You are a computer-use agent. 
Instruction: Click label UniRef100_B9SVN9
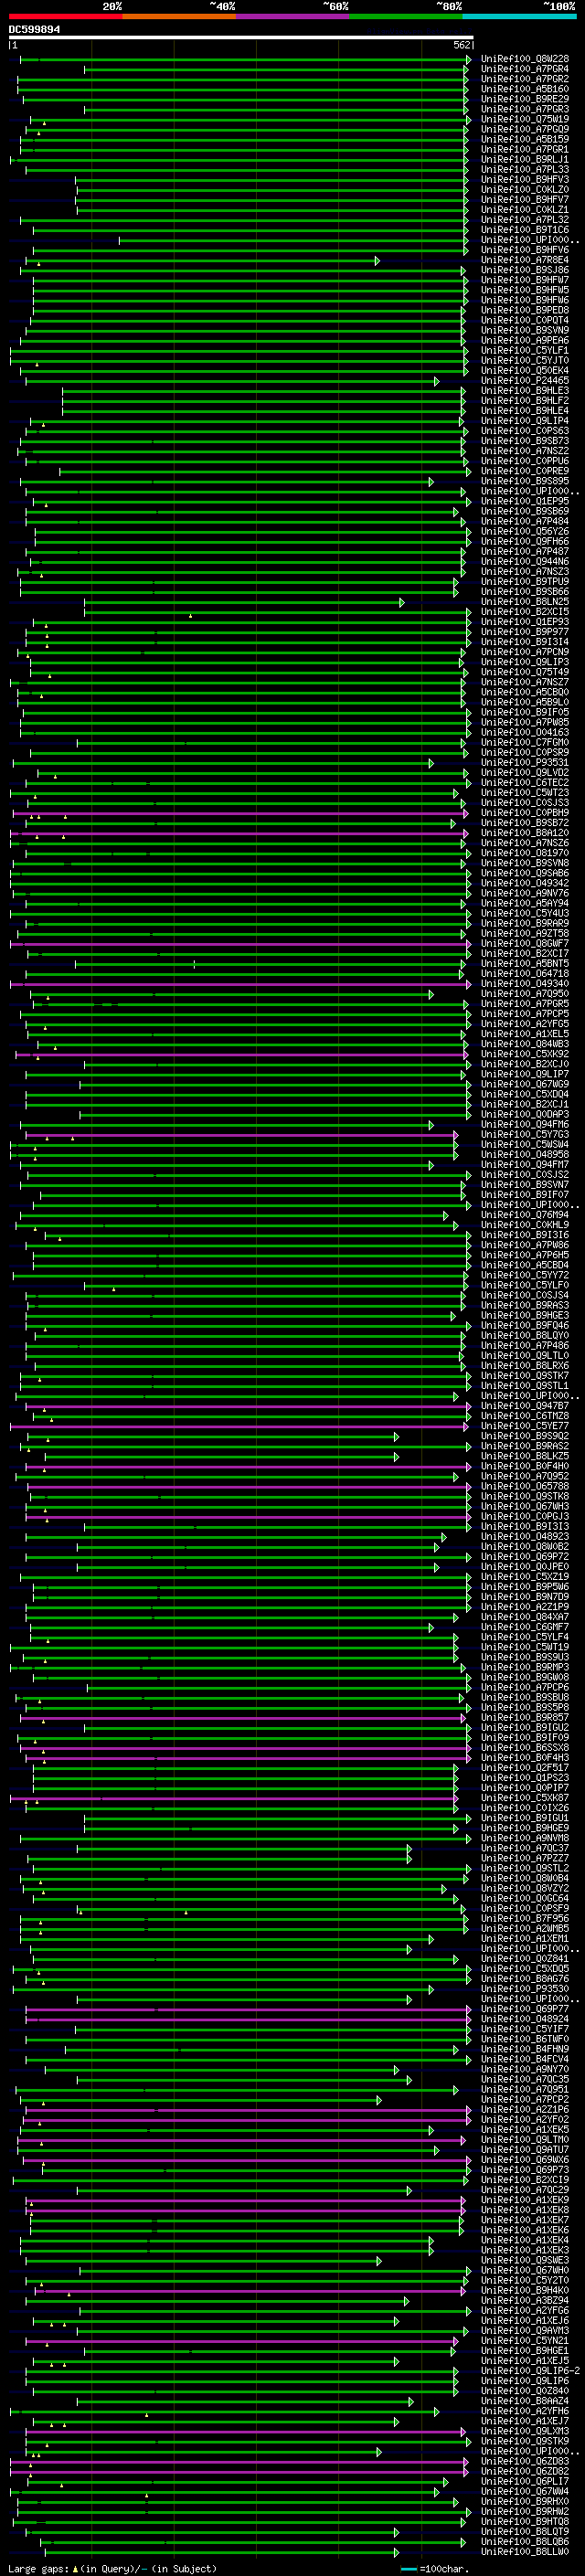coord(525,330)
